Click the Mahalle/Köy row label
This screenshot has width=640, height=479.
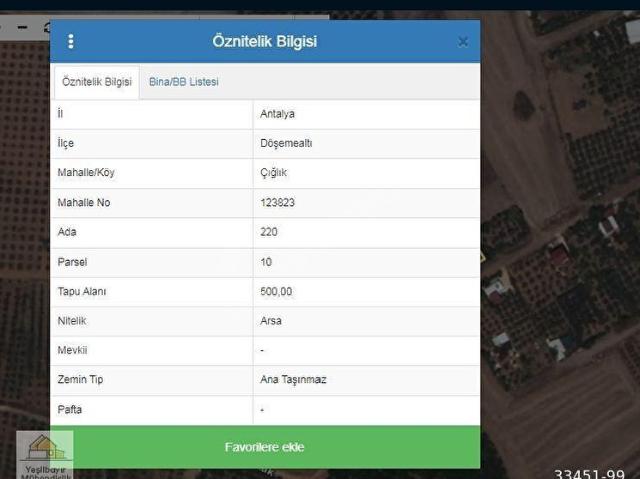86,173
